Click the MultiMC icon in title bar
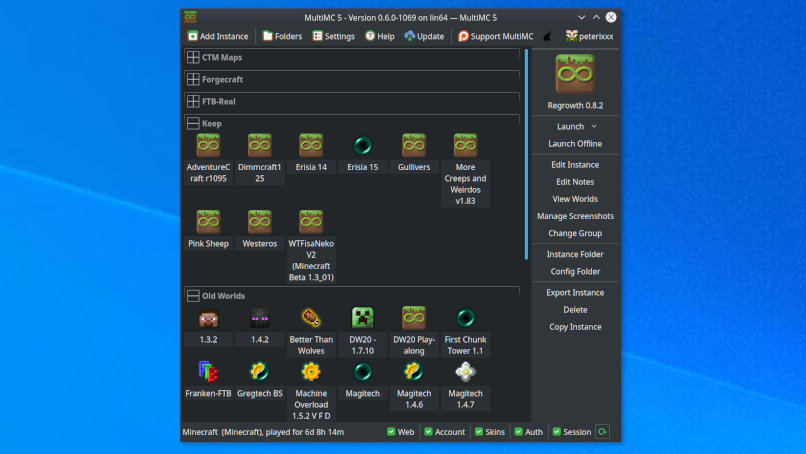This screenshot has width=806, height=454. (x=190, y=17)
